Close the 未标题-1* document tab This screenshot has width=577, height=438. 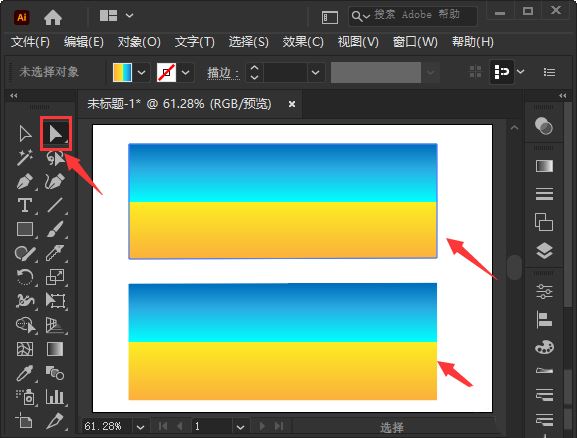[x=292, y=104]
